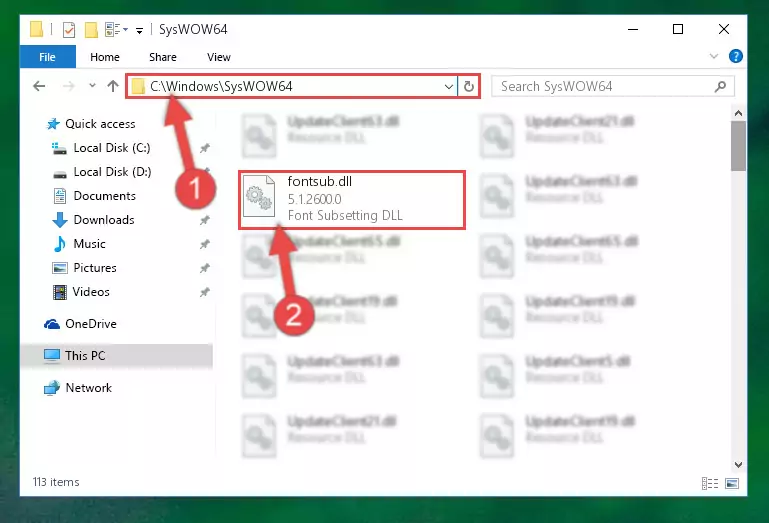Viewport: 769px width, 523px height.
Task: Open the Explorer help icon
Action: 736,56
